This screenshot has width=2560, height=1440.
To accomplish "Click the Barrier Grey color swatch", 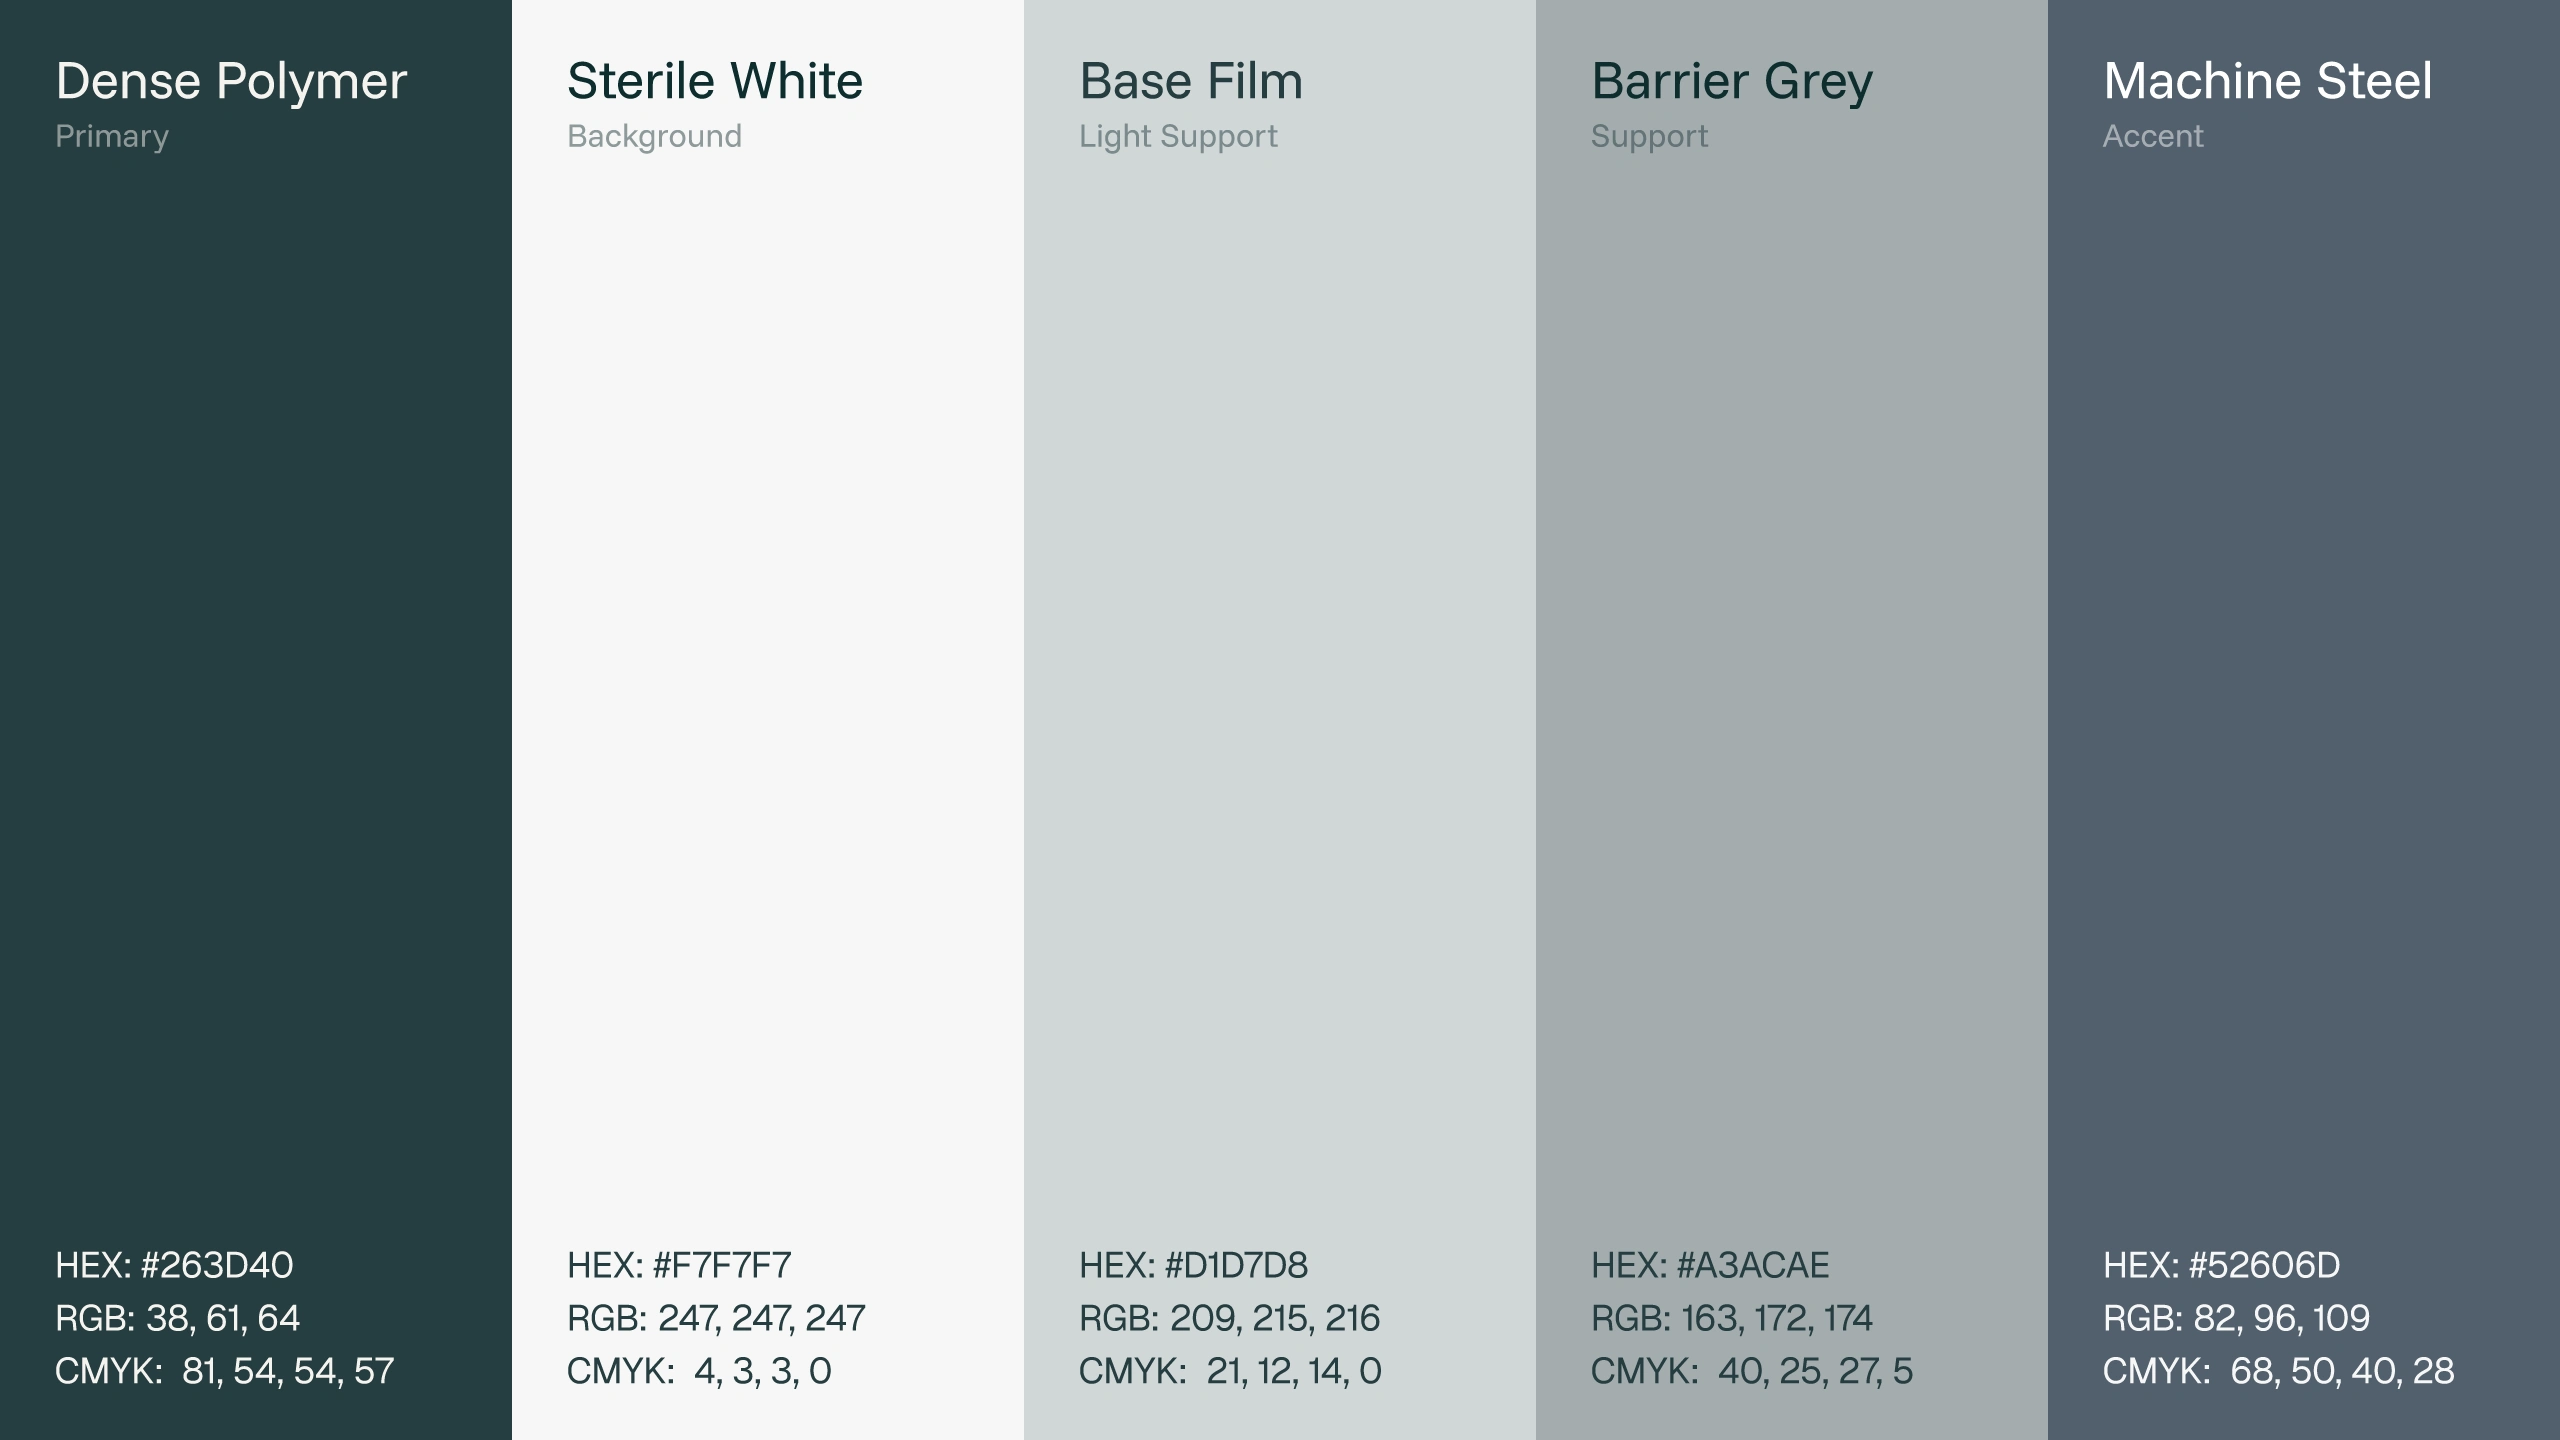I will click(x=1792, y=700).
